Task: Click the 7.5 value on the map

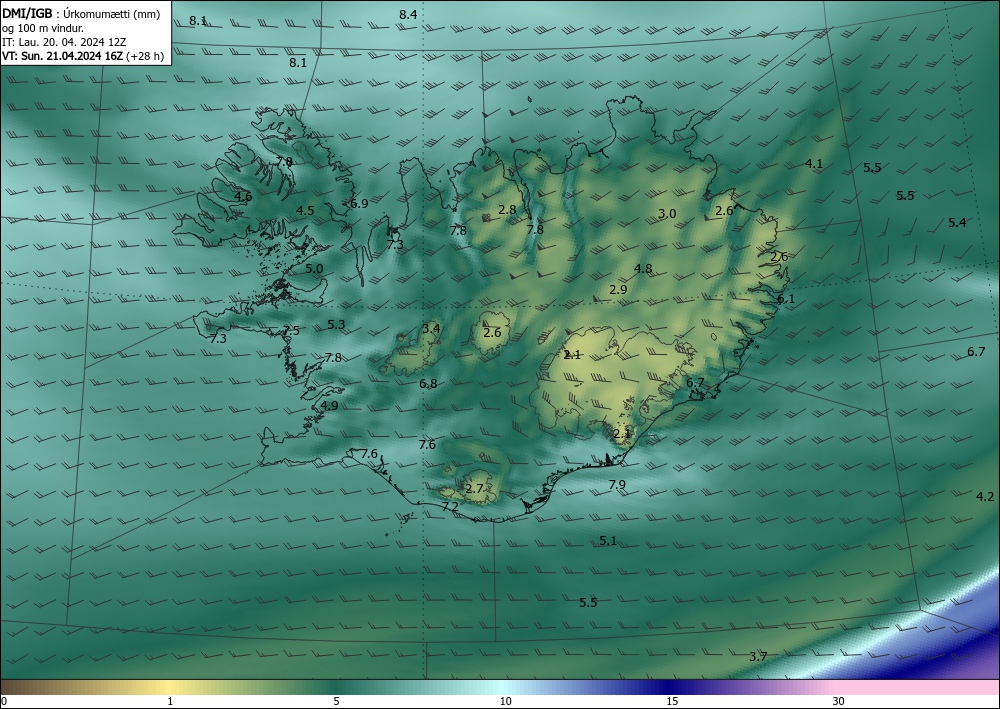Action: pyautogui.click(x=291, y=331)
